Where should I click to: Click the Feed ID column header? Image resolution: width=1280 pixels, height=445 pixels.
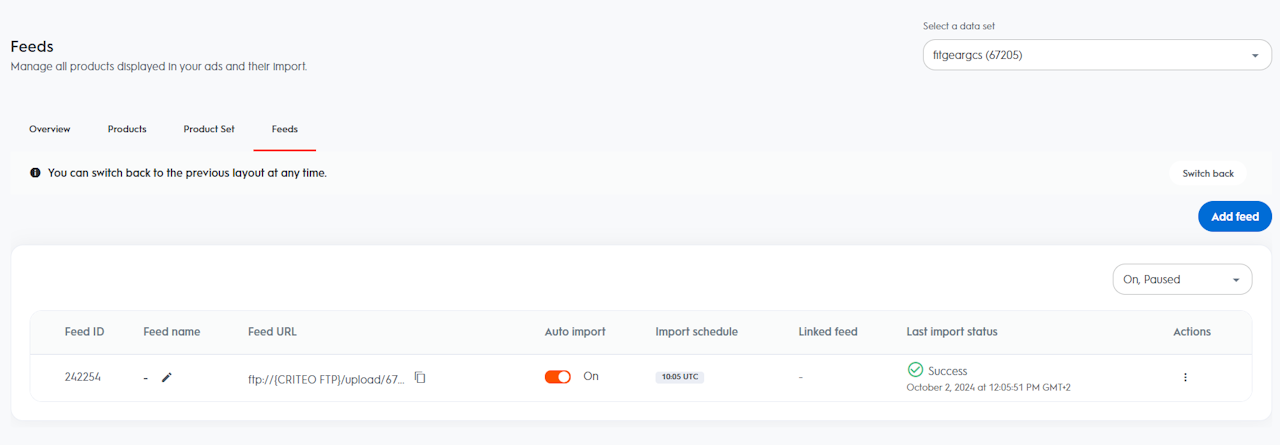[84, 332]
